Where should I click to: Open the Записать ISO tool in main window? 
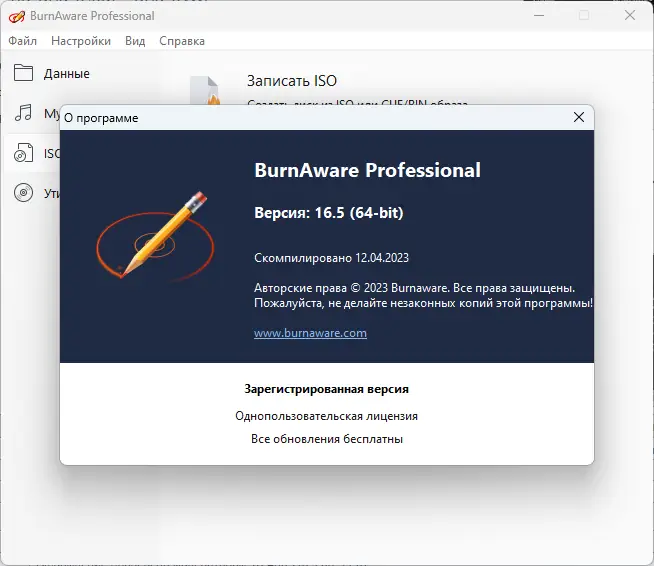pyautogui.click(x=292, y=81)
